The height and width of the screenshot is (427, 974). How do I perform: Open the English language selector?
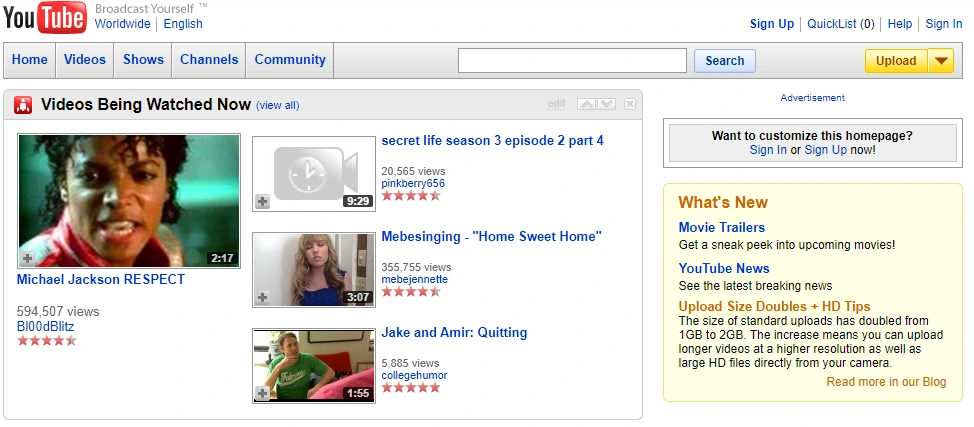pos(183,24)
